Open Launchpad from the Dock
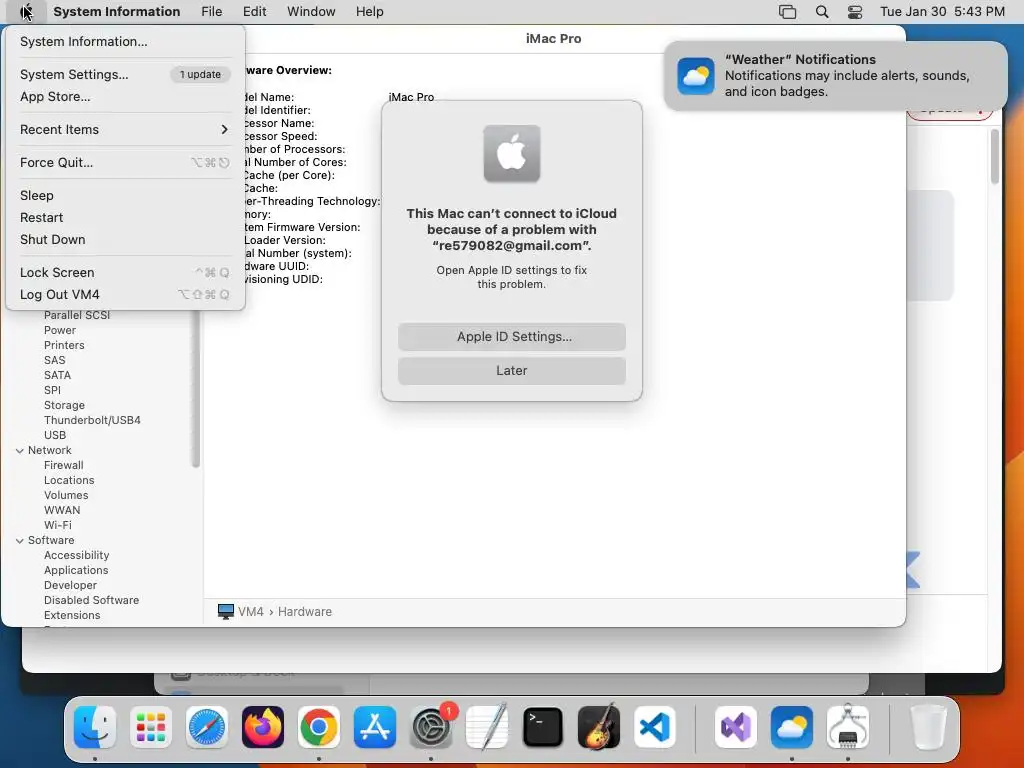Viewport: 1024px width, 768px height. pyautogui.click(x=151, y=727)
